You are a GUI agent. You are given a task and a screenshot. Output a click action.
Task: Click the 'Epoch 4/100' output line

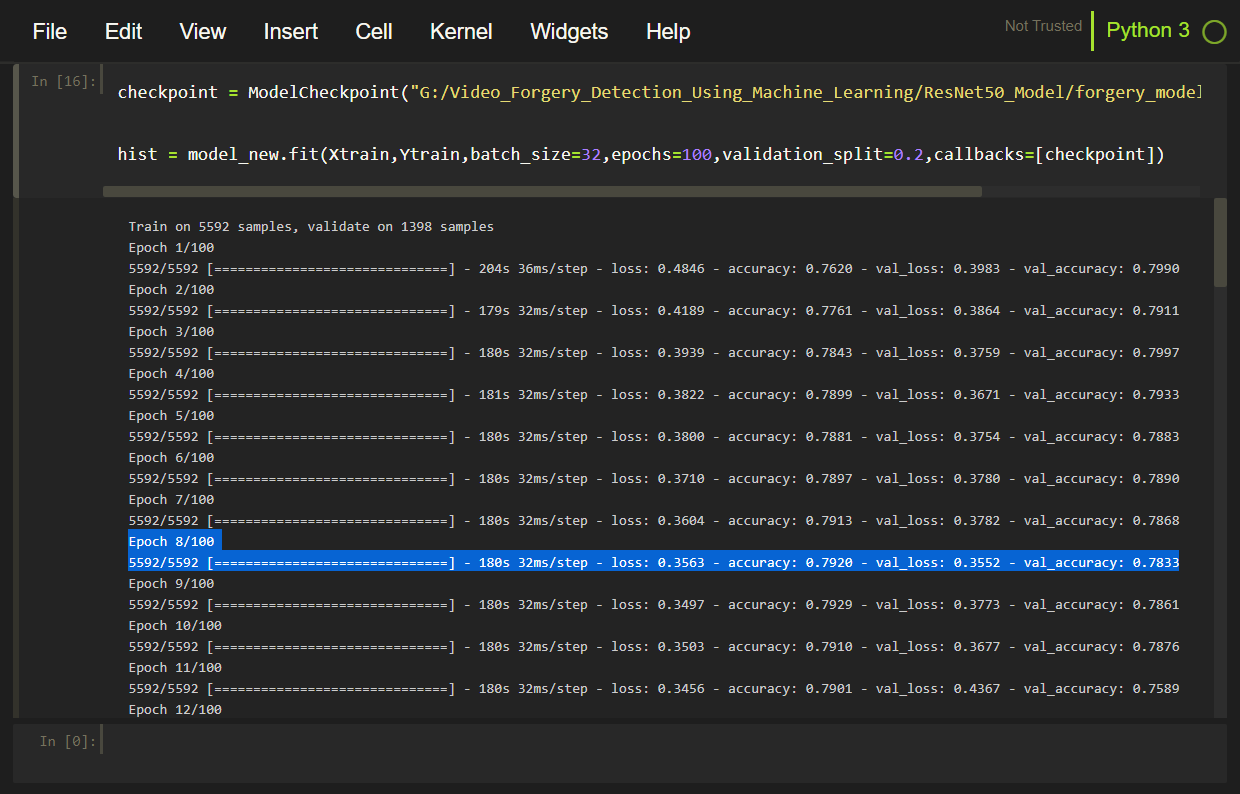point(171,374)
